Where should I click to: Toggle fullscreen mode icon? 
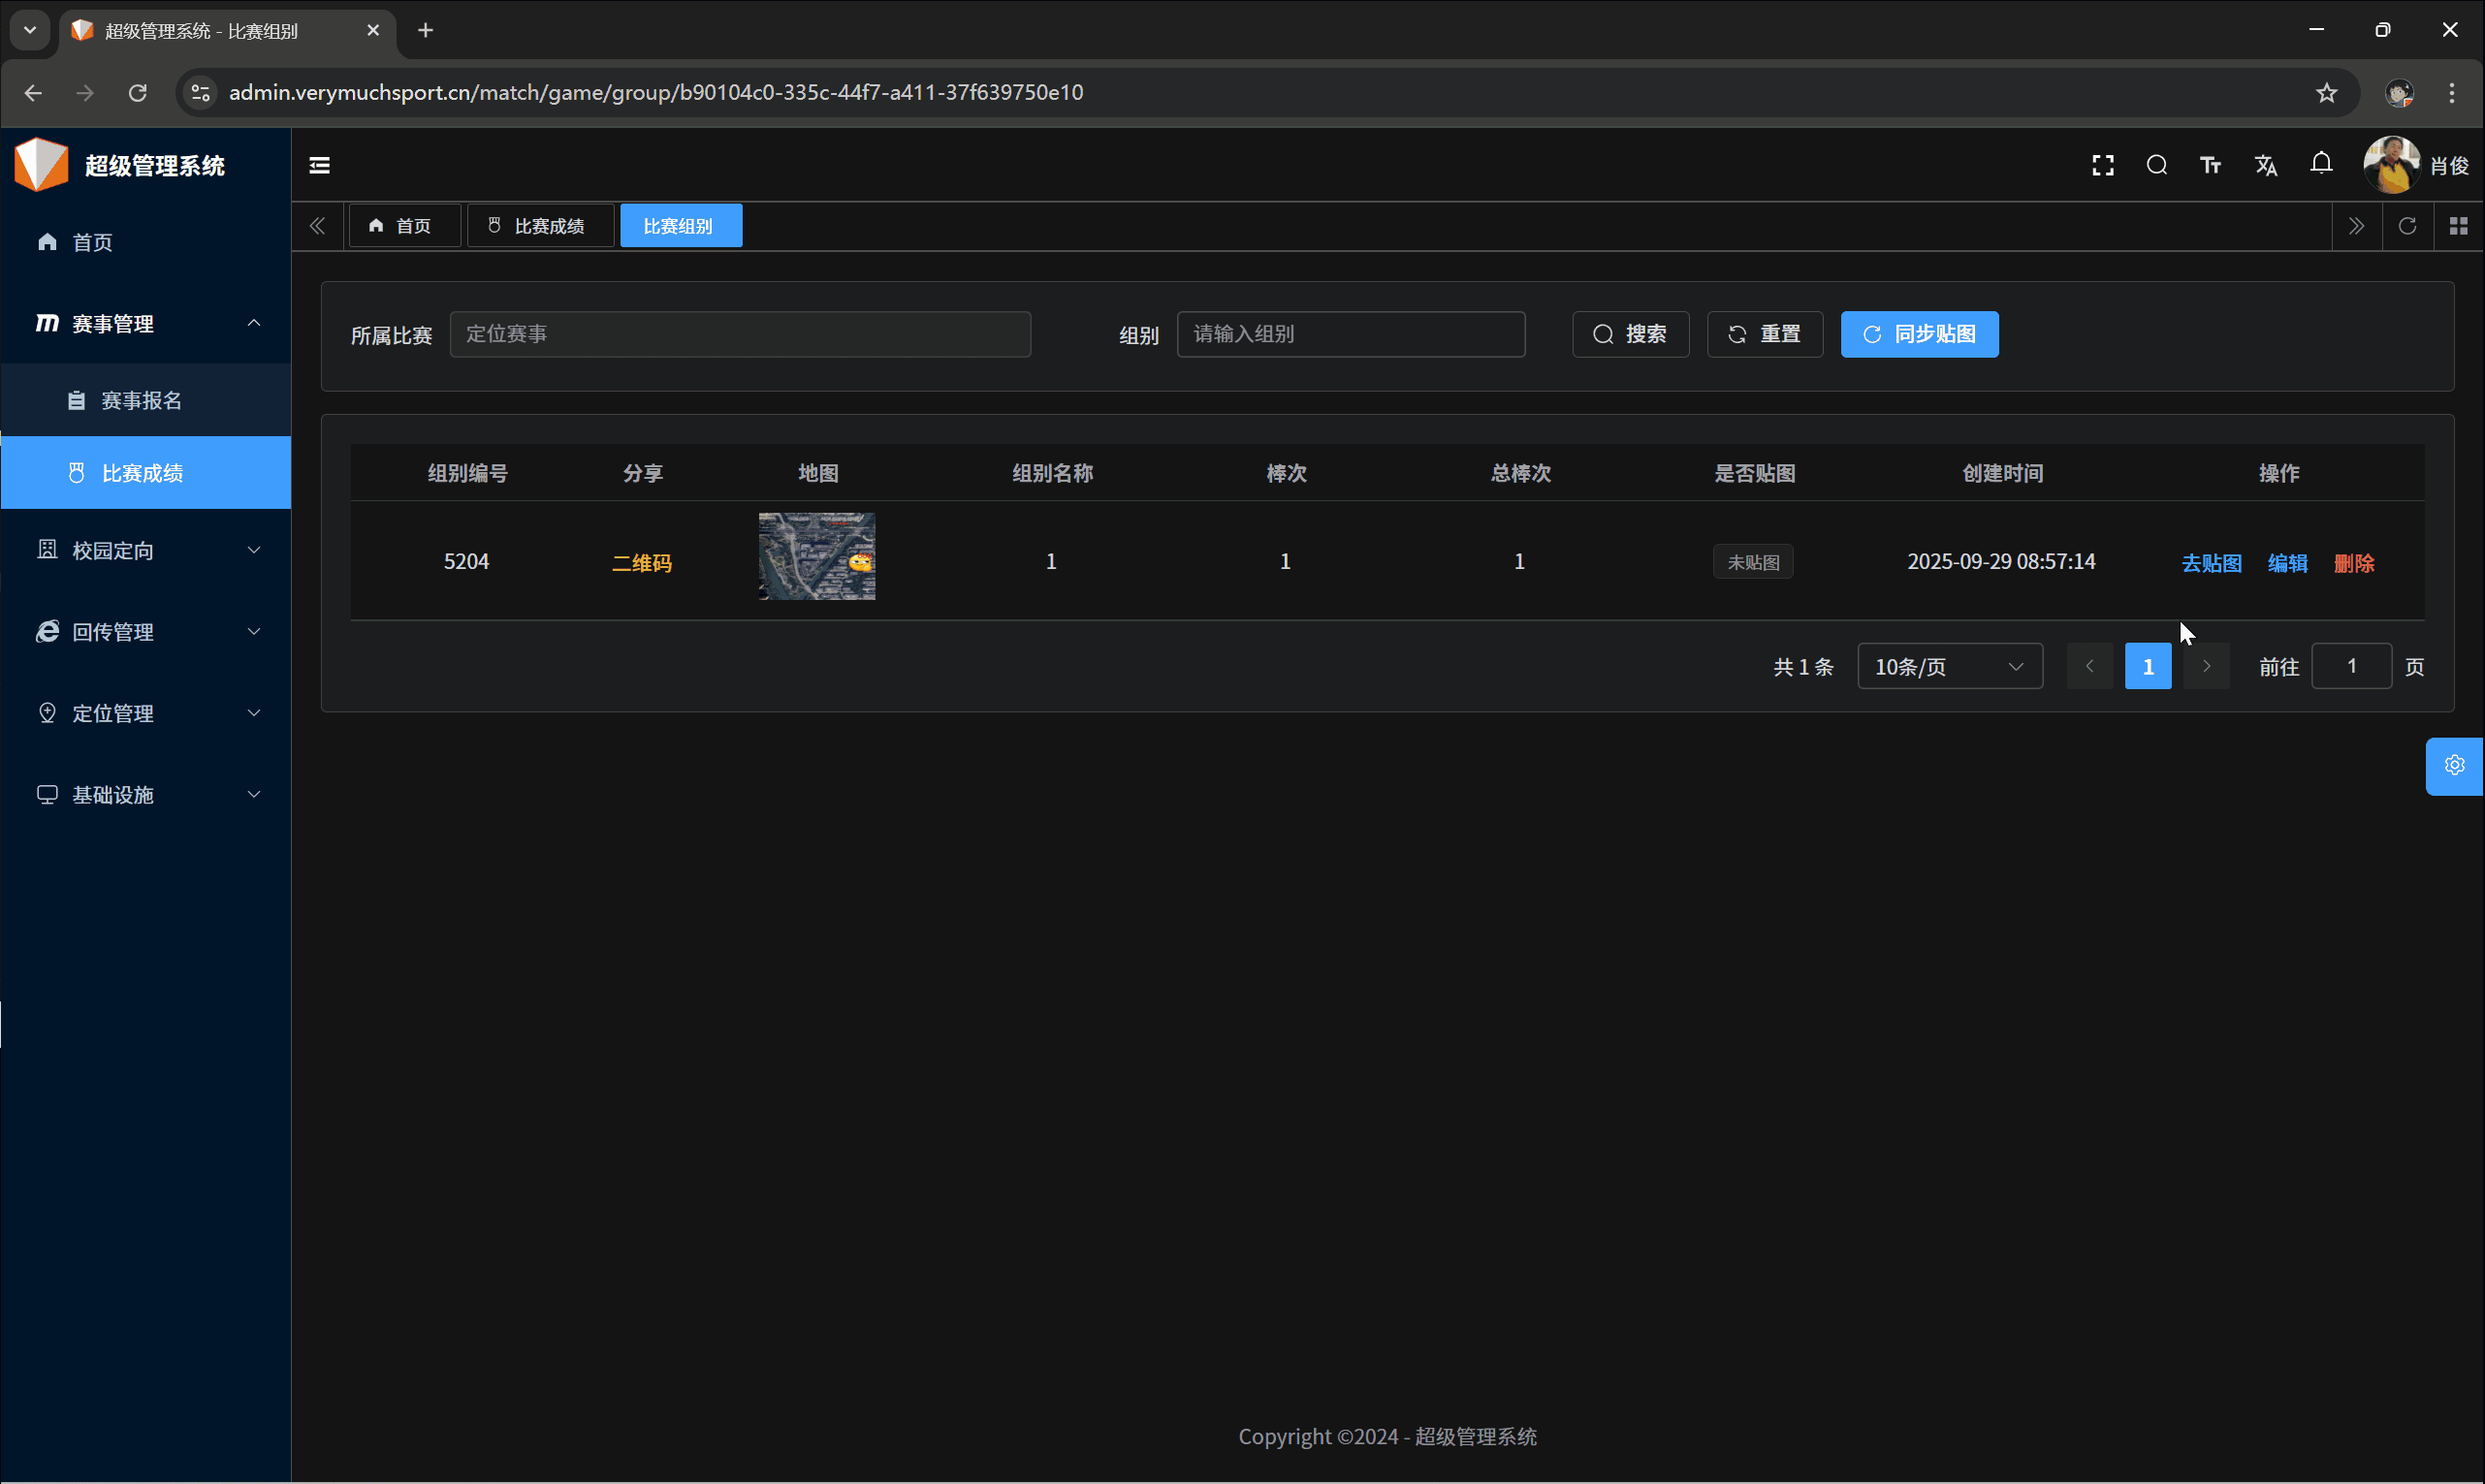click(2102, 166)
